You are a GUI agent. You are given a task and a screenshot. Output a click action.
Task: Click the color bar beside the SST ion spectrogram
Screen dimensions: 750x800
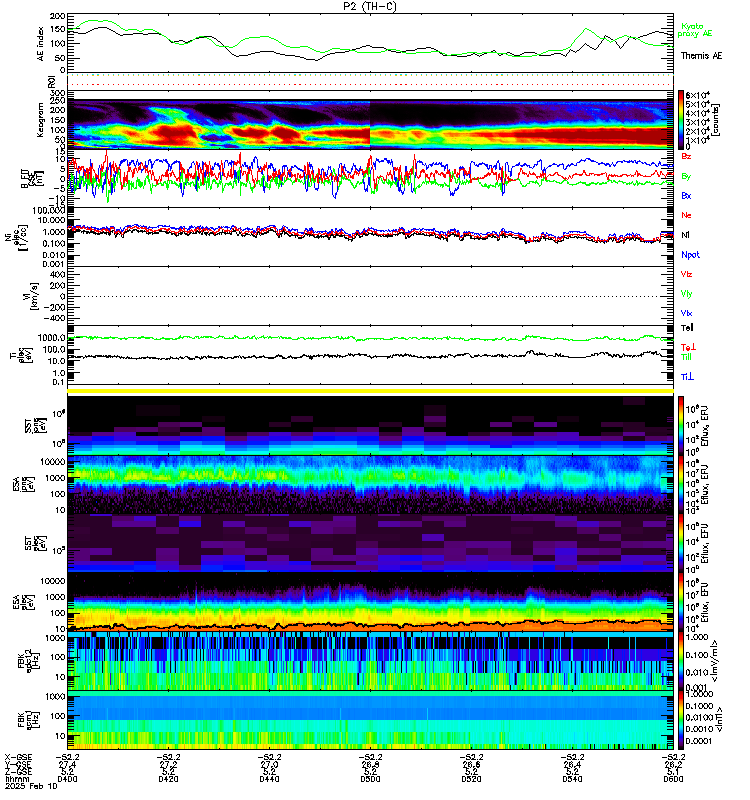tap(681, 425)
